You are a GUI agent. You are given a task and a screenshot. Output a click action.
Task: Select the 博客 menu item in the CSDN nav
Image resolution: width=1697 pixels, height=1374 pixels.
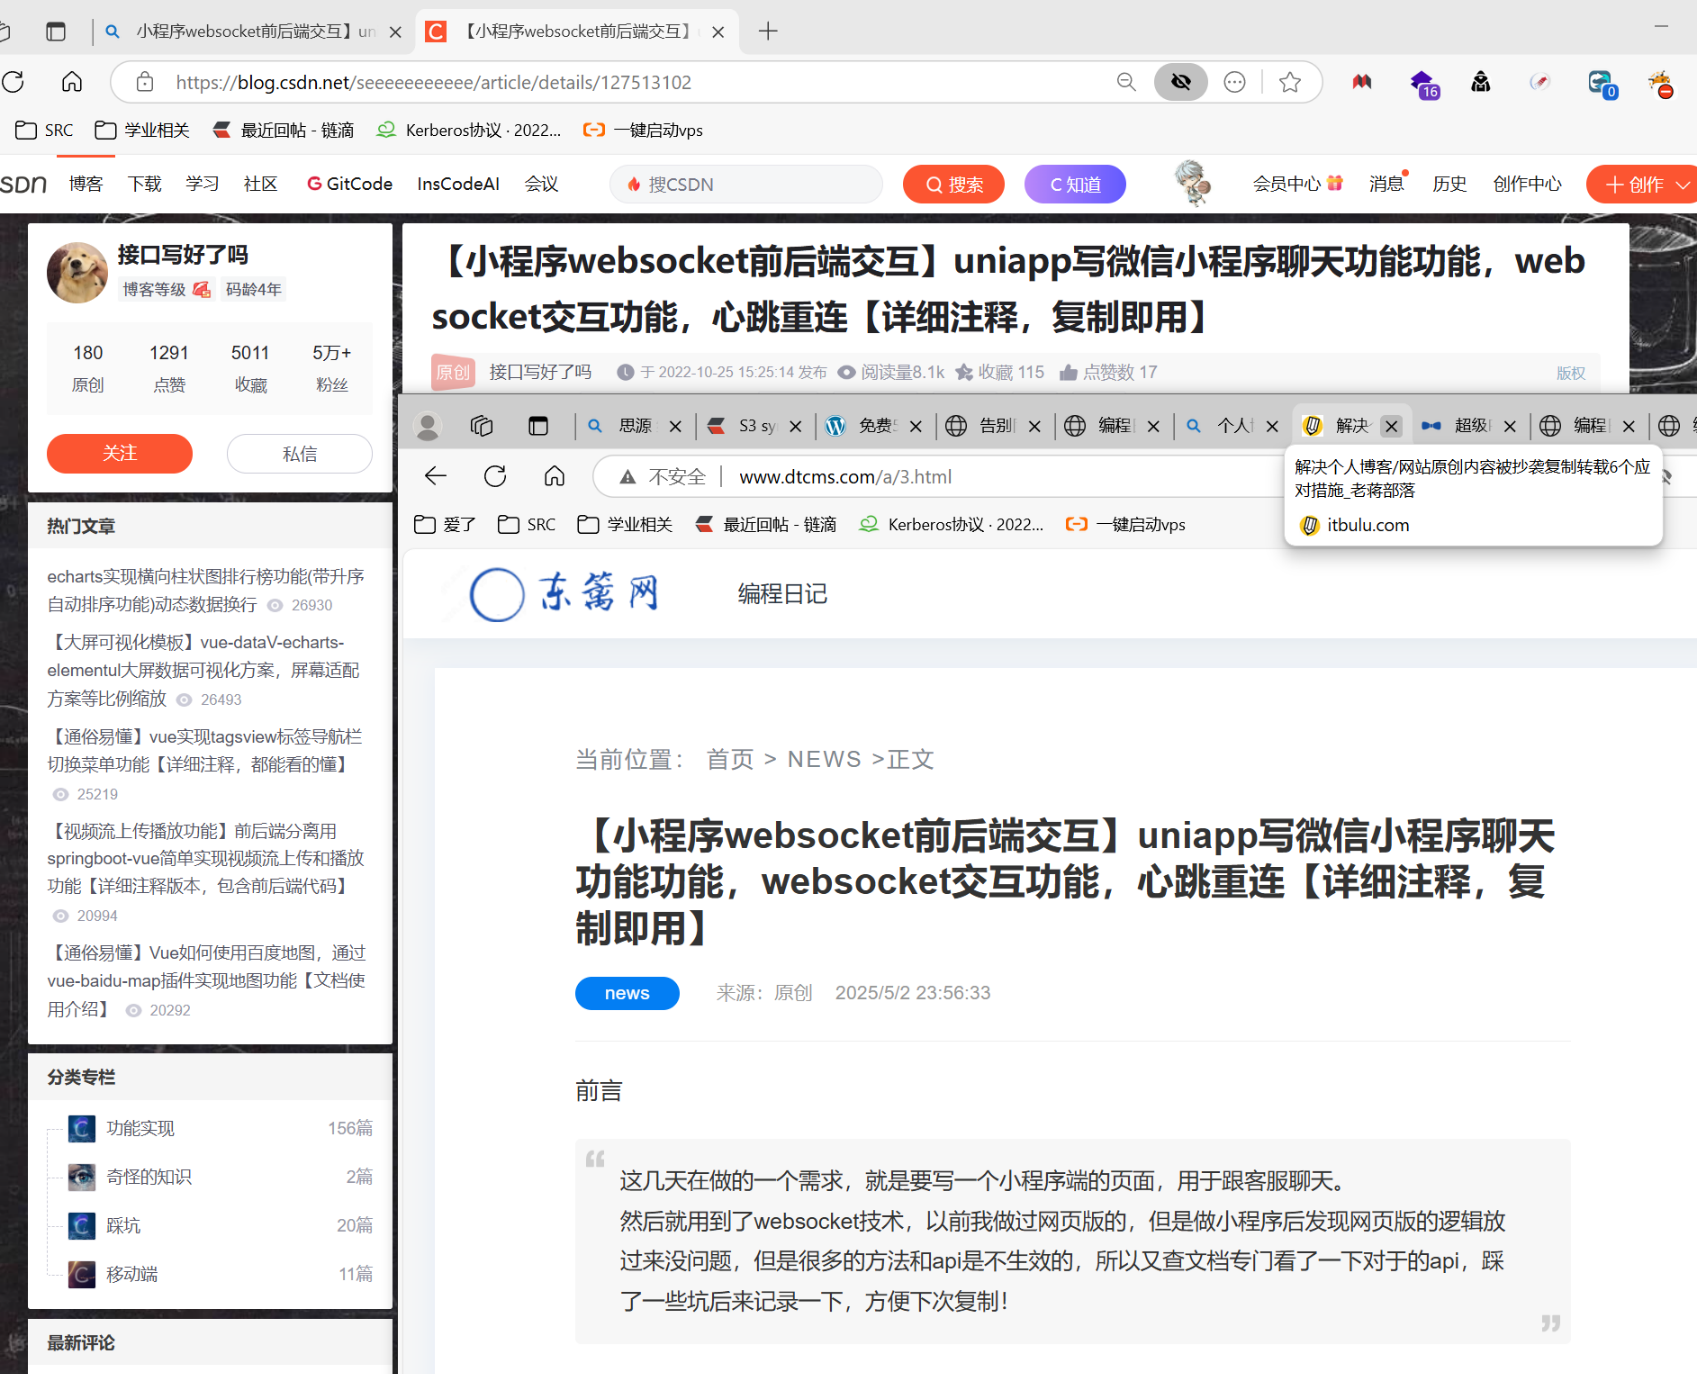click(86, 184)
